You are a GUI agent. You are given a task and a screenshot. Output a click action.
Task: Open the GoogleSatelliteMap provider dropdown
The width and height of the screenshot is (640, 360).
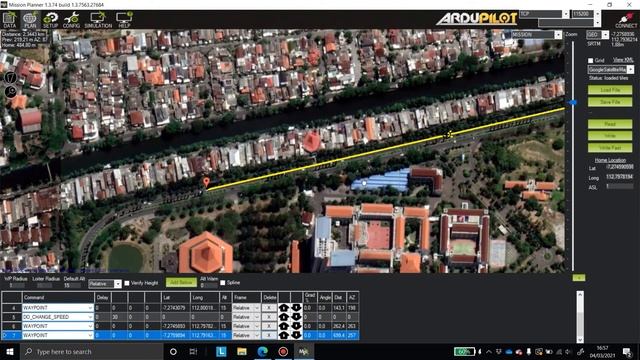(x=630, y=70)
